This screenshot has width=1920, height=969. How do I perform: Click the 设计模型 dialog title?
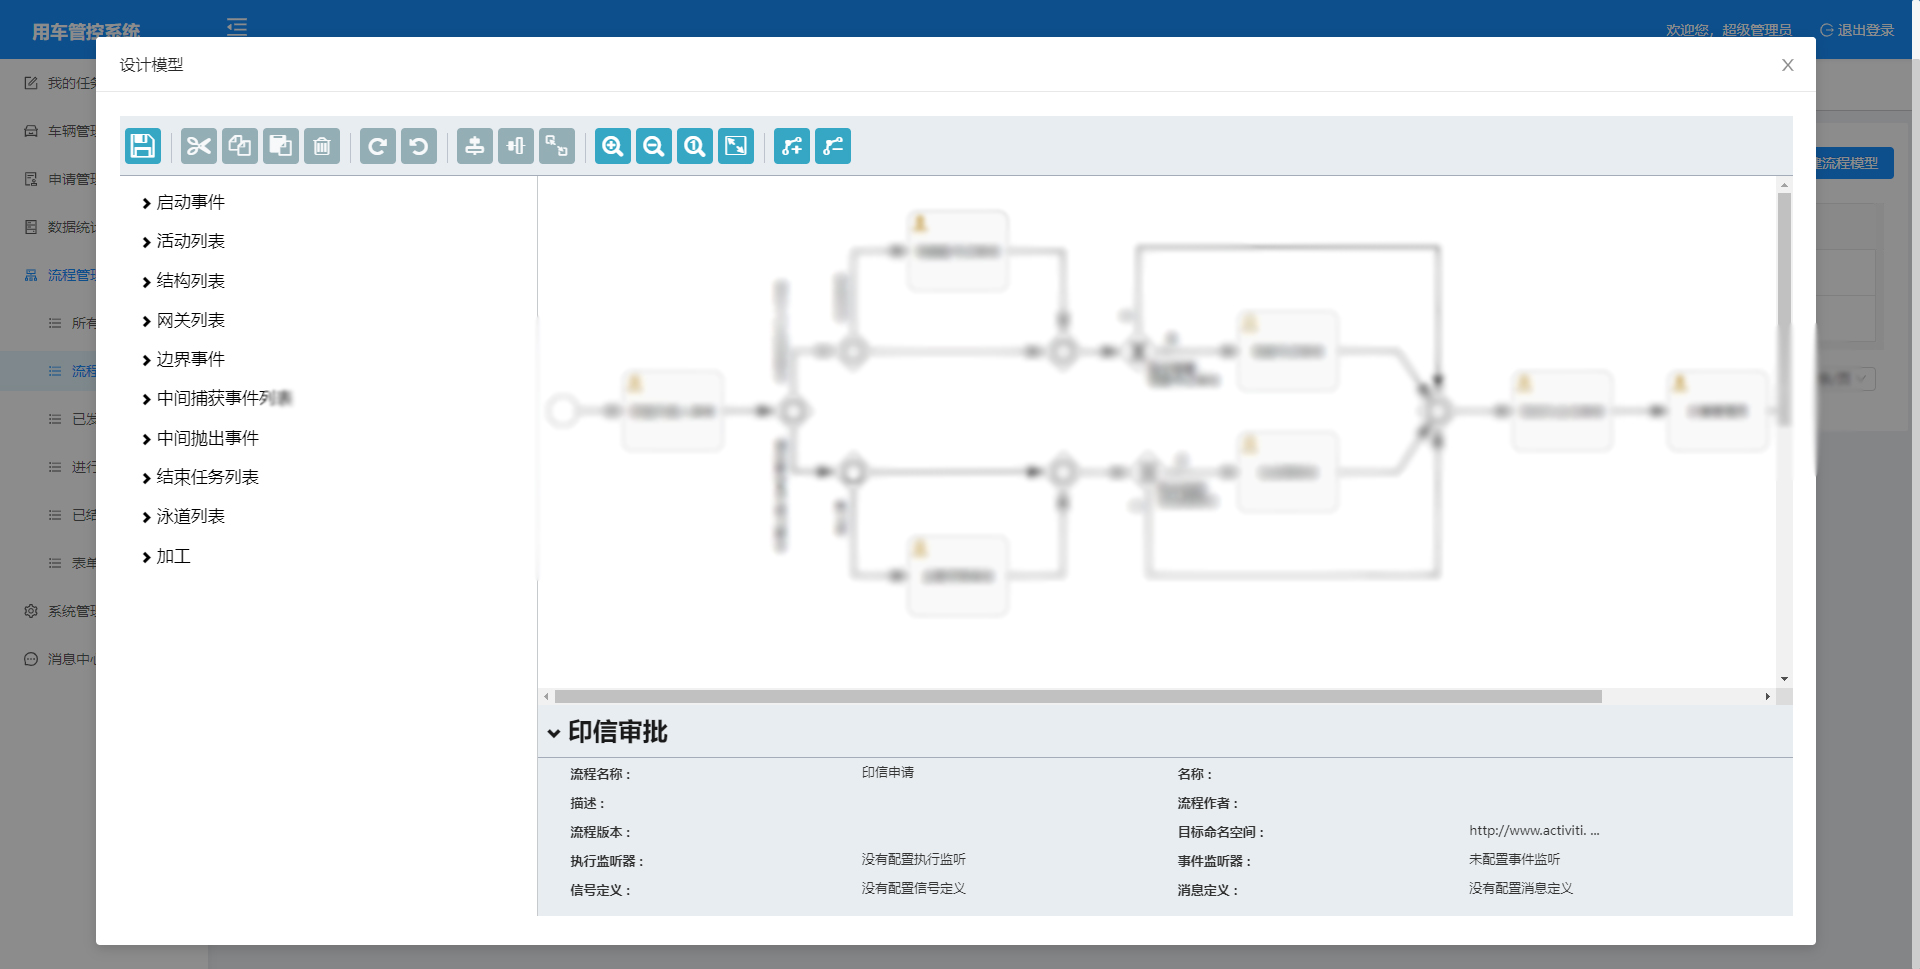click(152, 65)
